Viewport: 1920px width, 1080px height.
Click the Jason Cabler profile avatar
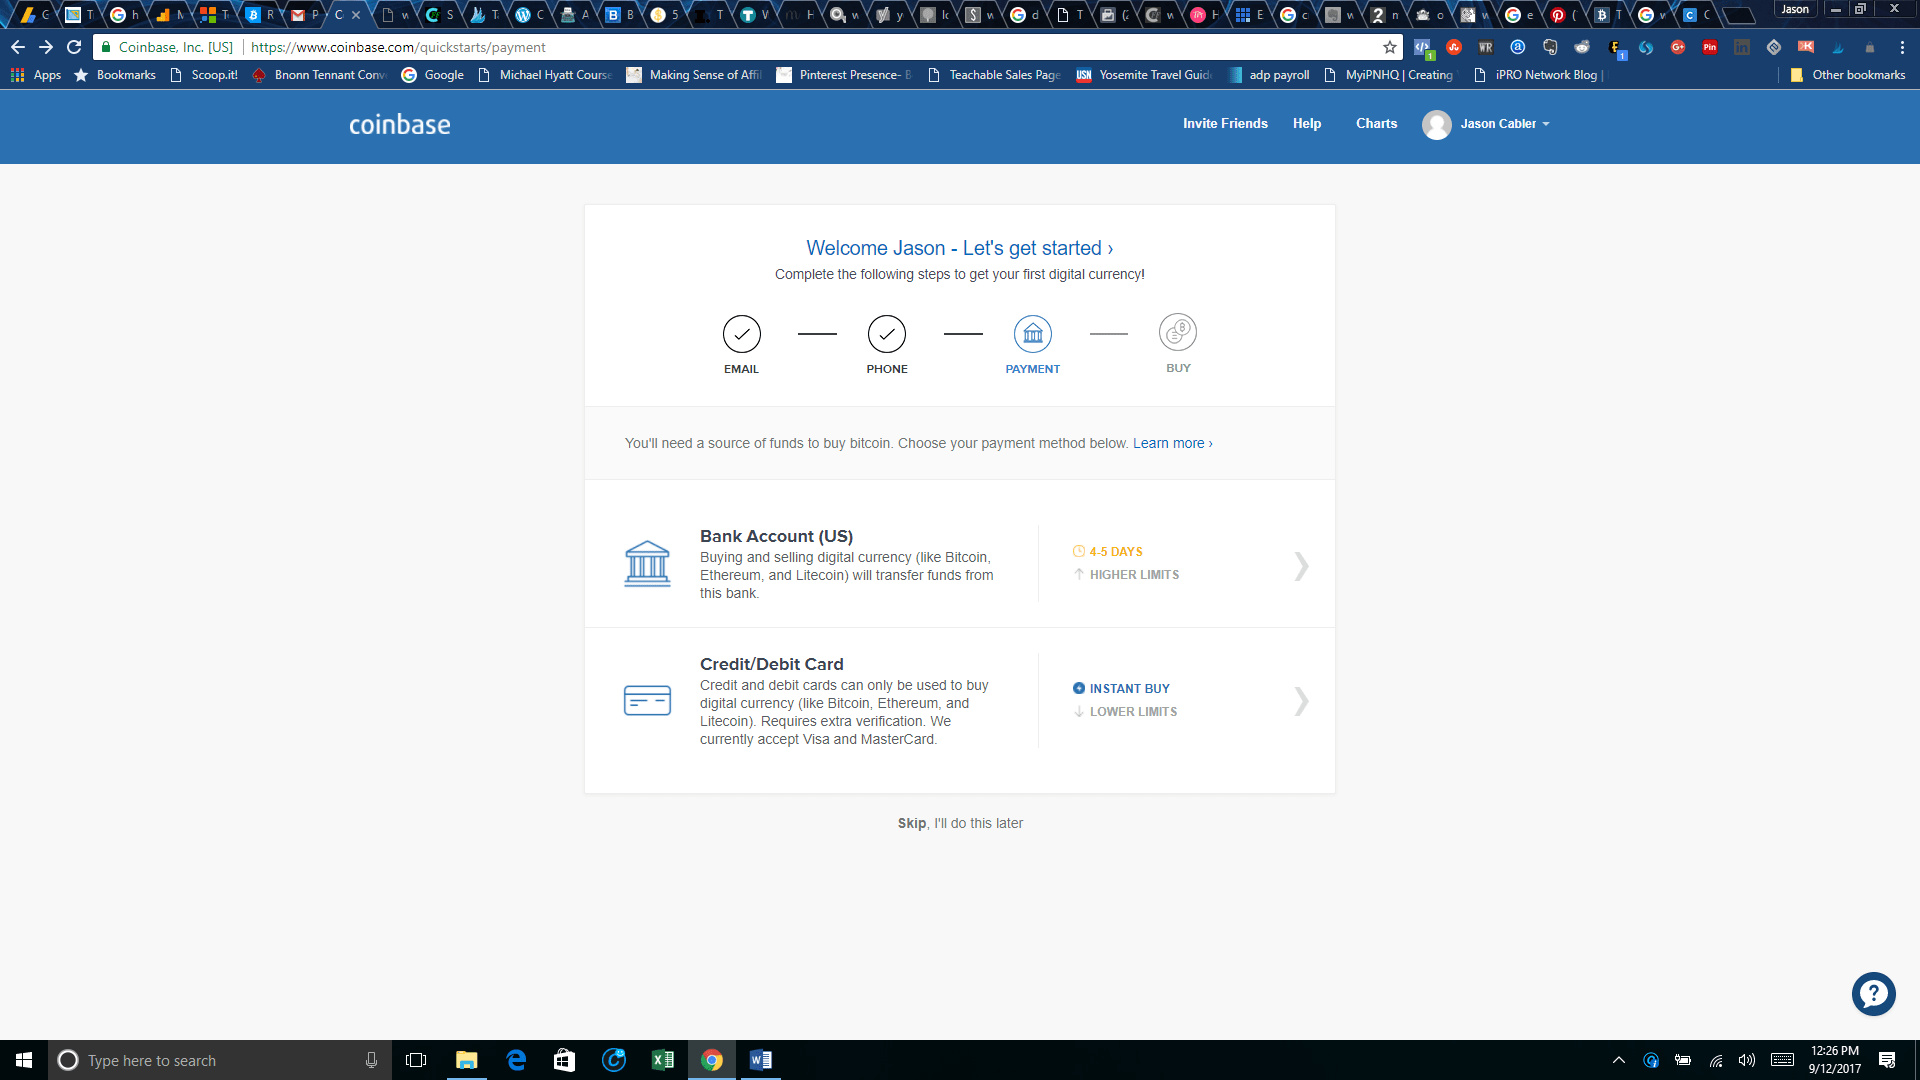pos(1437,125)
